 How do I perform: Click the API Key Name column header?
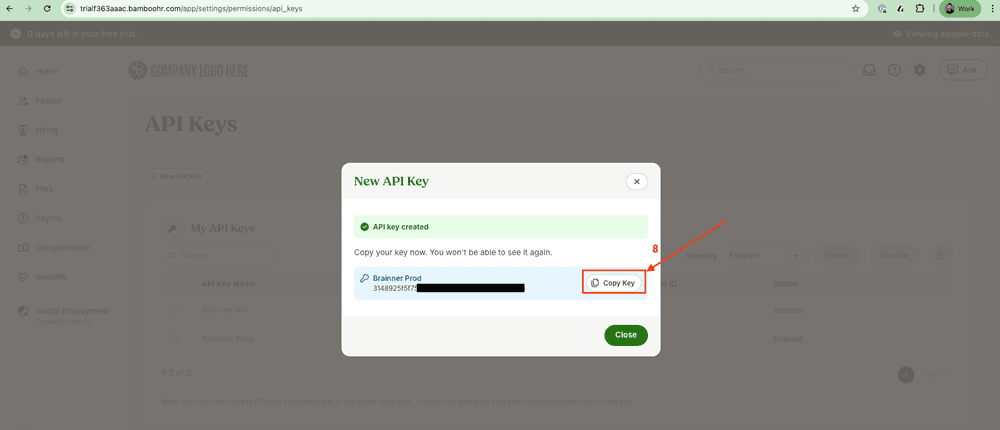pos(228,284)
